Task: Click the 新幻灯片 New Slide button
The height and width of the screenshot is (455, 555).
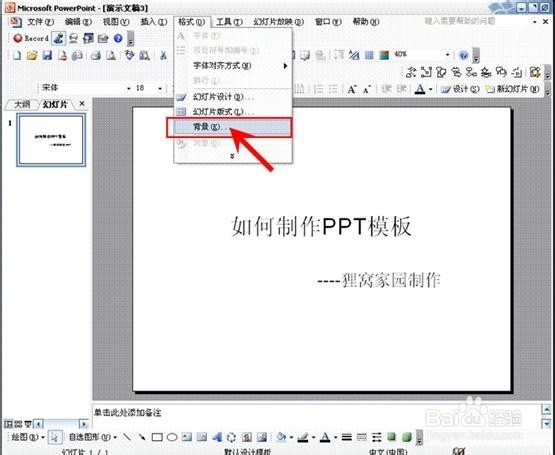Action: click(512, 89)
